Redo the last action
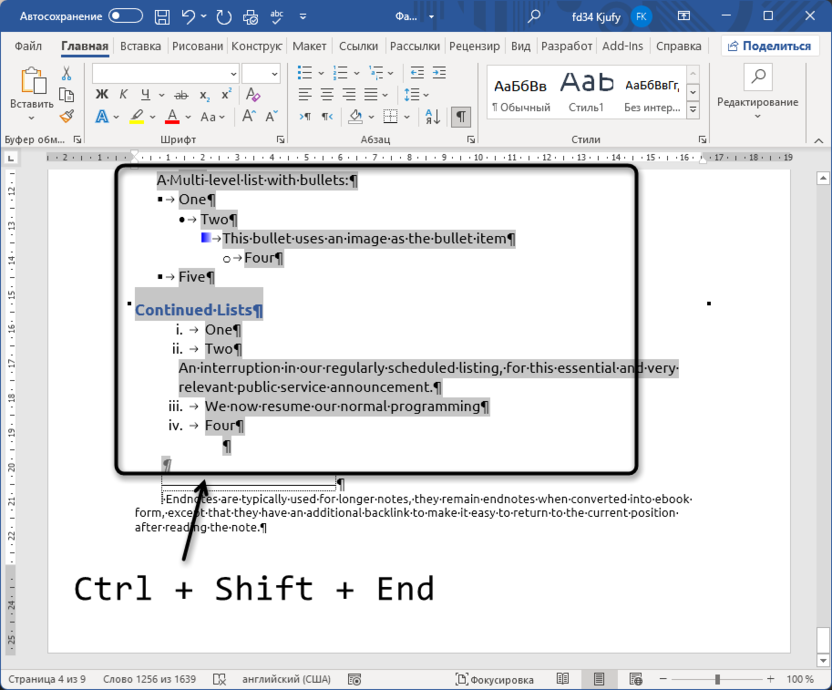Screen dimensions: 832x690 pyautogui.click(x=224, y=16)
